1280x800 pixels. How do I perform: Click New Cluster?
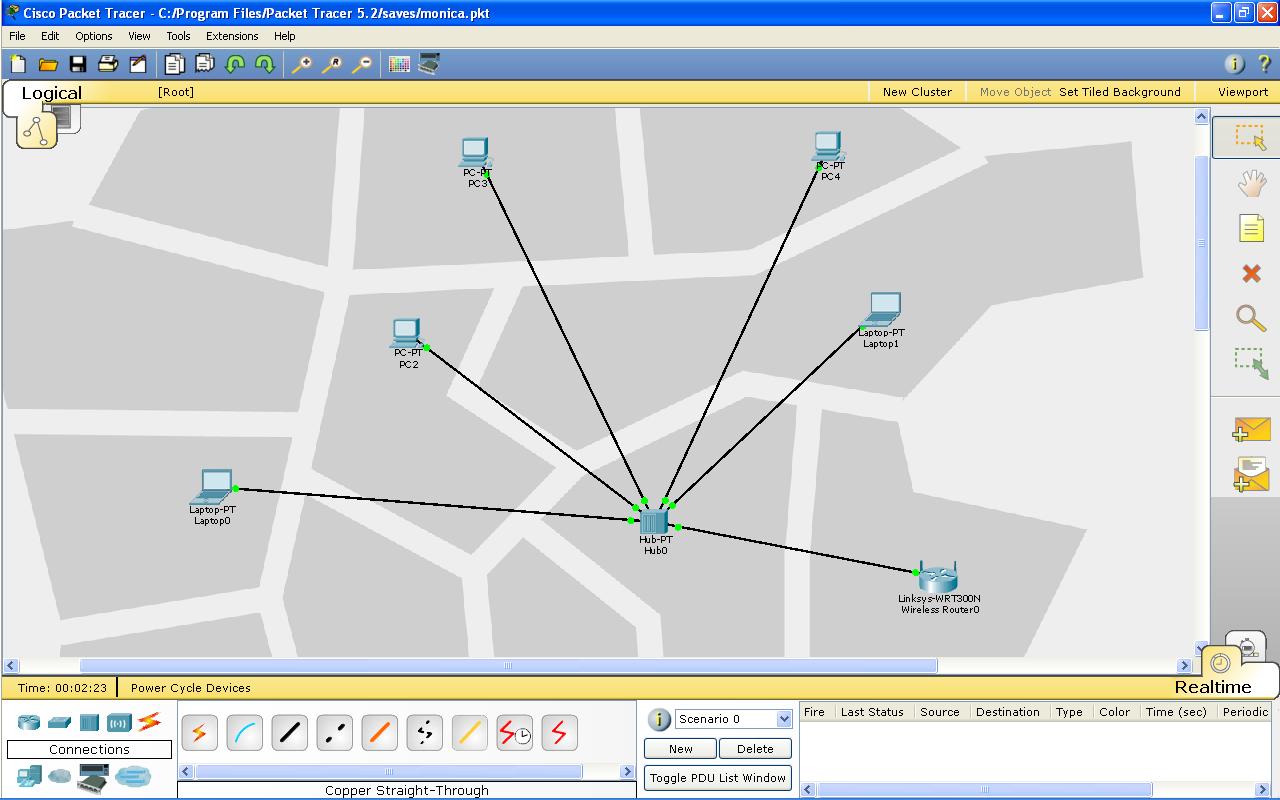pyautogui.click(x=917, y=92)
